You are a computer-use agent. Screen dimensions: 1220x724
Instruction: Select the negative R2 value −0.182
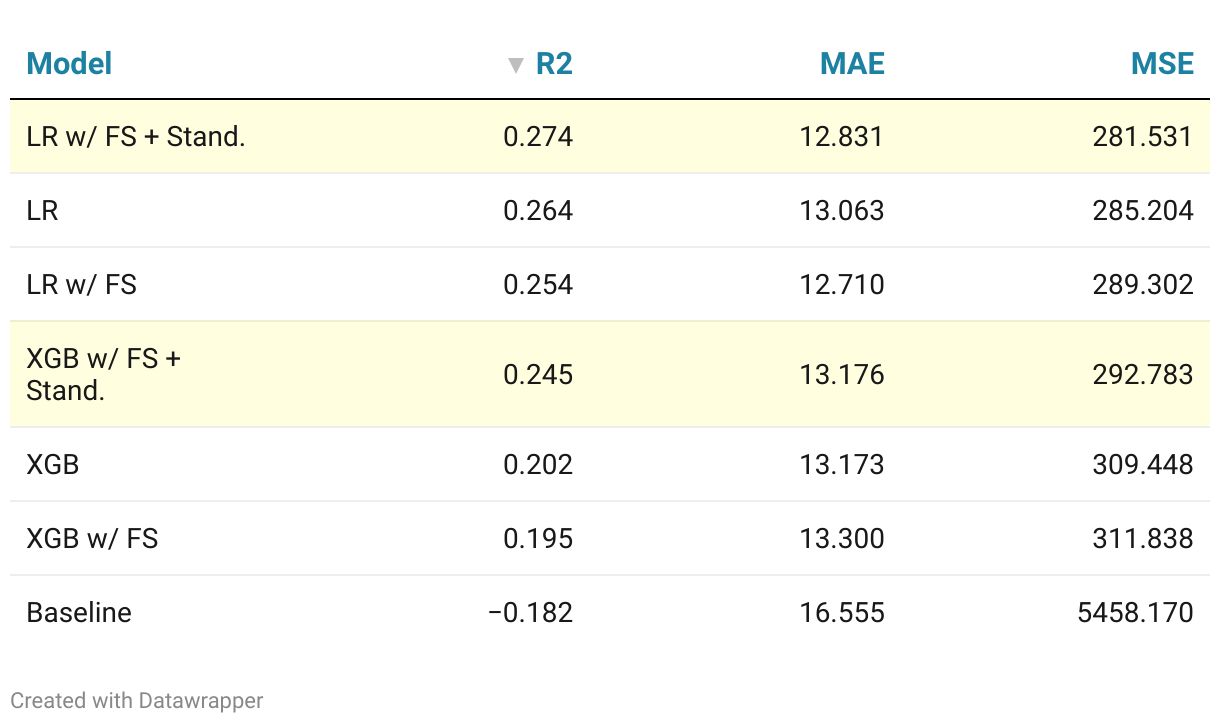click(530, 612)
